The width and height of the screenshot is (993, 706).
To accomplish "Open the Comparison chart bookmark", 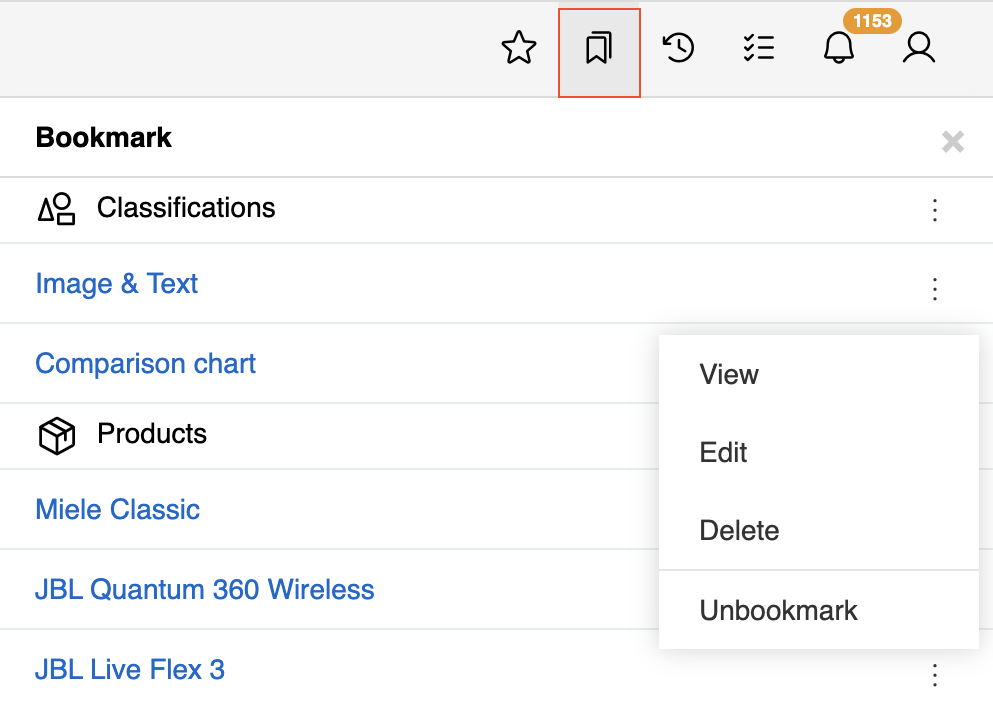I will pos(146,364).
